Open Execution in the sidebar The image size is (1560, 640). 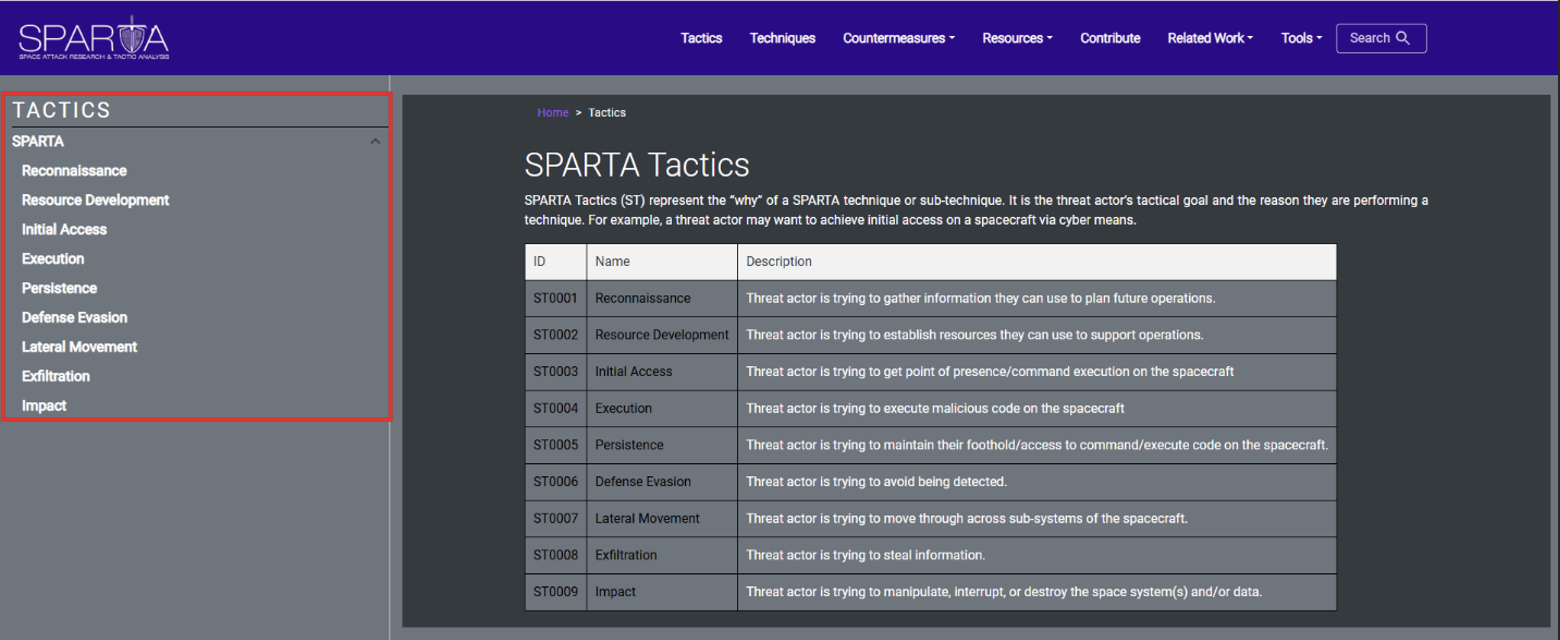coord(53,259)
